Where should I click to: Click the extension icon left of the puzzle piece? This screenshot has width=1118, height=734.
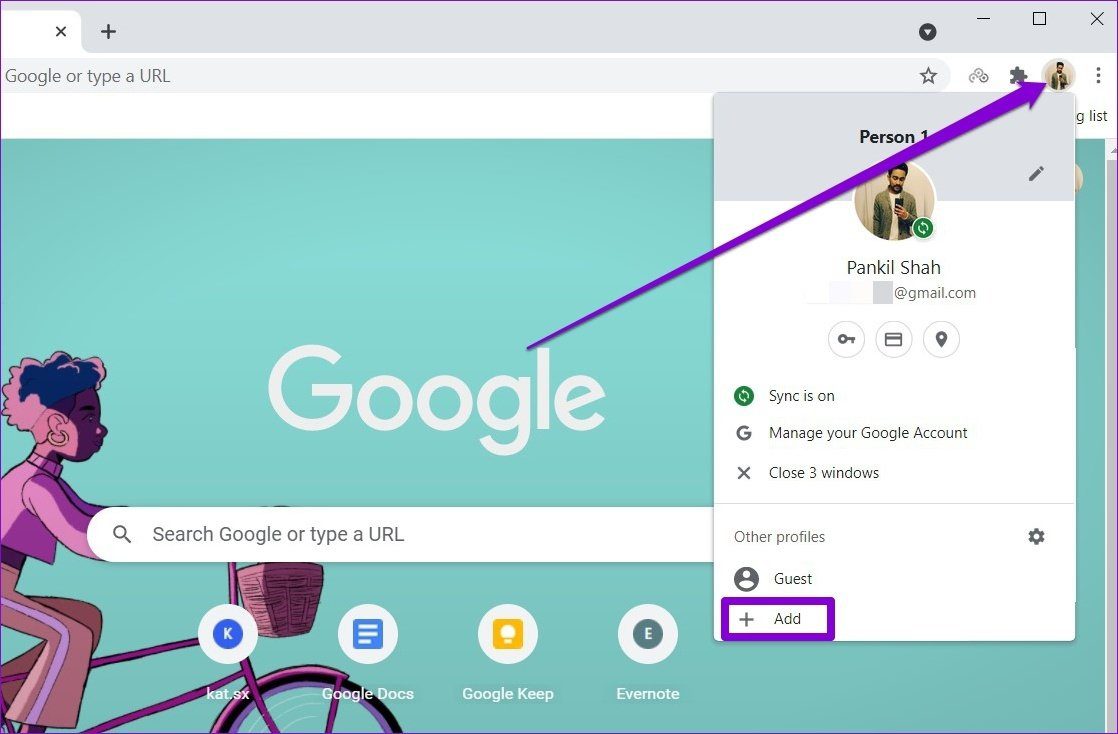(978, 76)
